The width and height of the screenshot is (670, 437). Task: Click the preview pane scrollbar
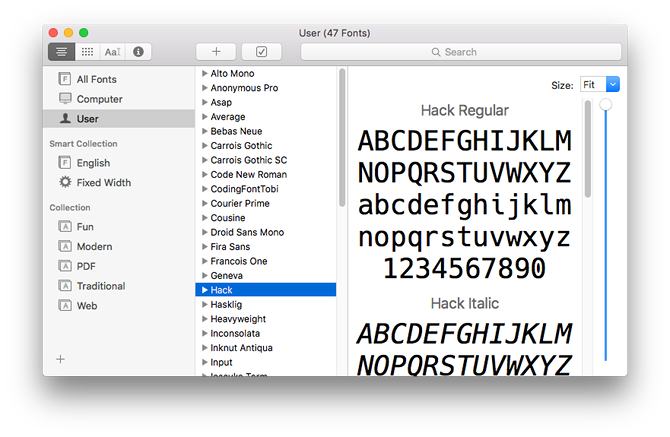tap(588, 148)
